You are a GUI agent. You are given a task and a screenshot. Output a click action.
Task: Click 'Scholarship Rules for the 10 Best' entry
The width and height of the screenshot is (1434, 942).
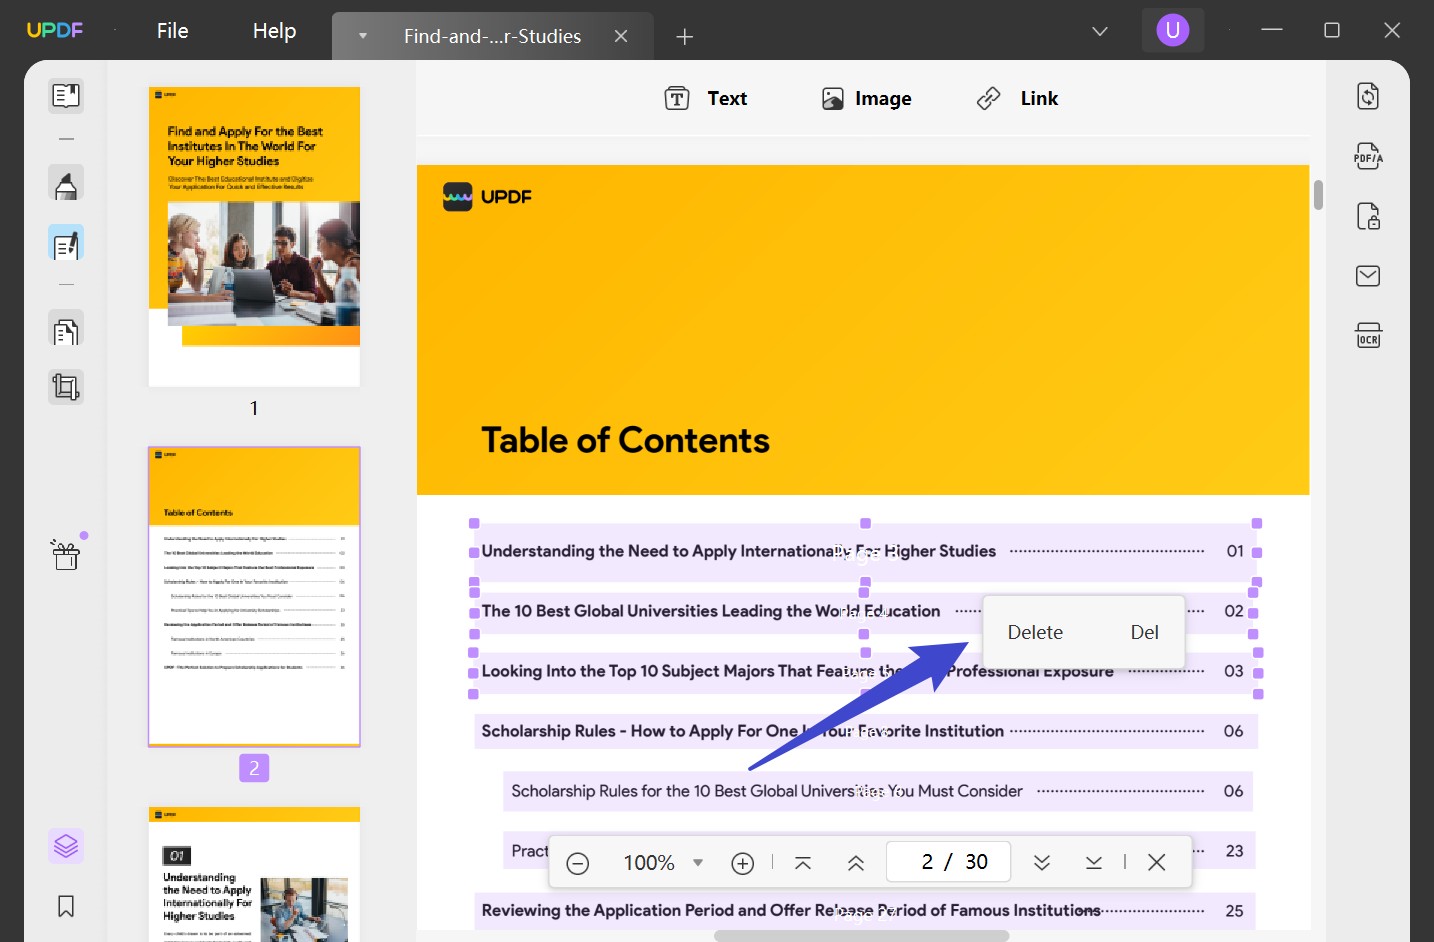pyautogui.click(x=767, y=791)
